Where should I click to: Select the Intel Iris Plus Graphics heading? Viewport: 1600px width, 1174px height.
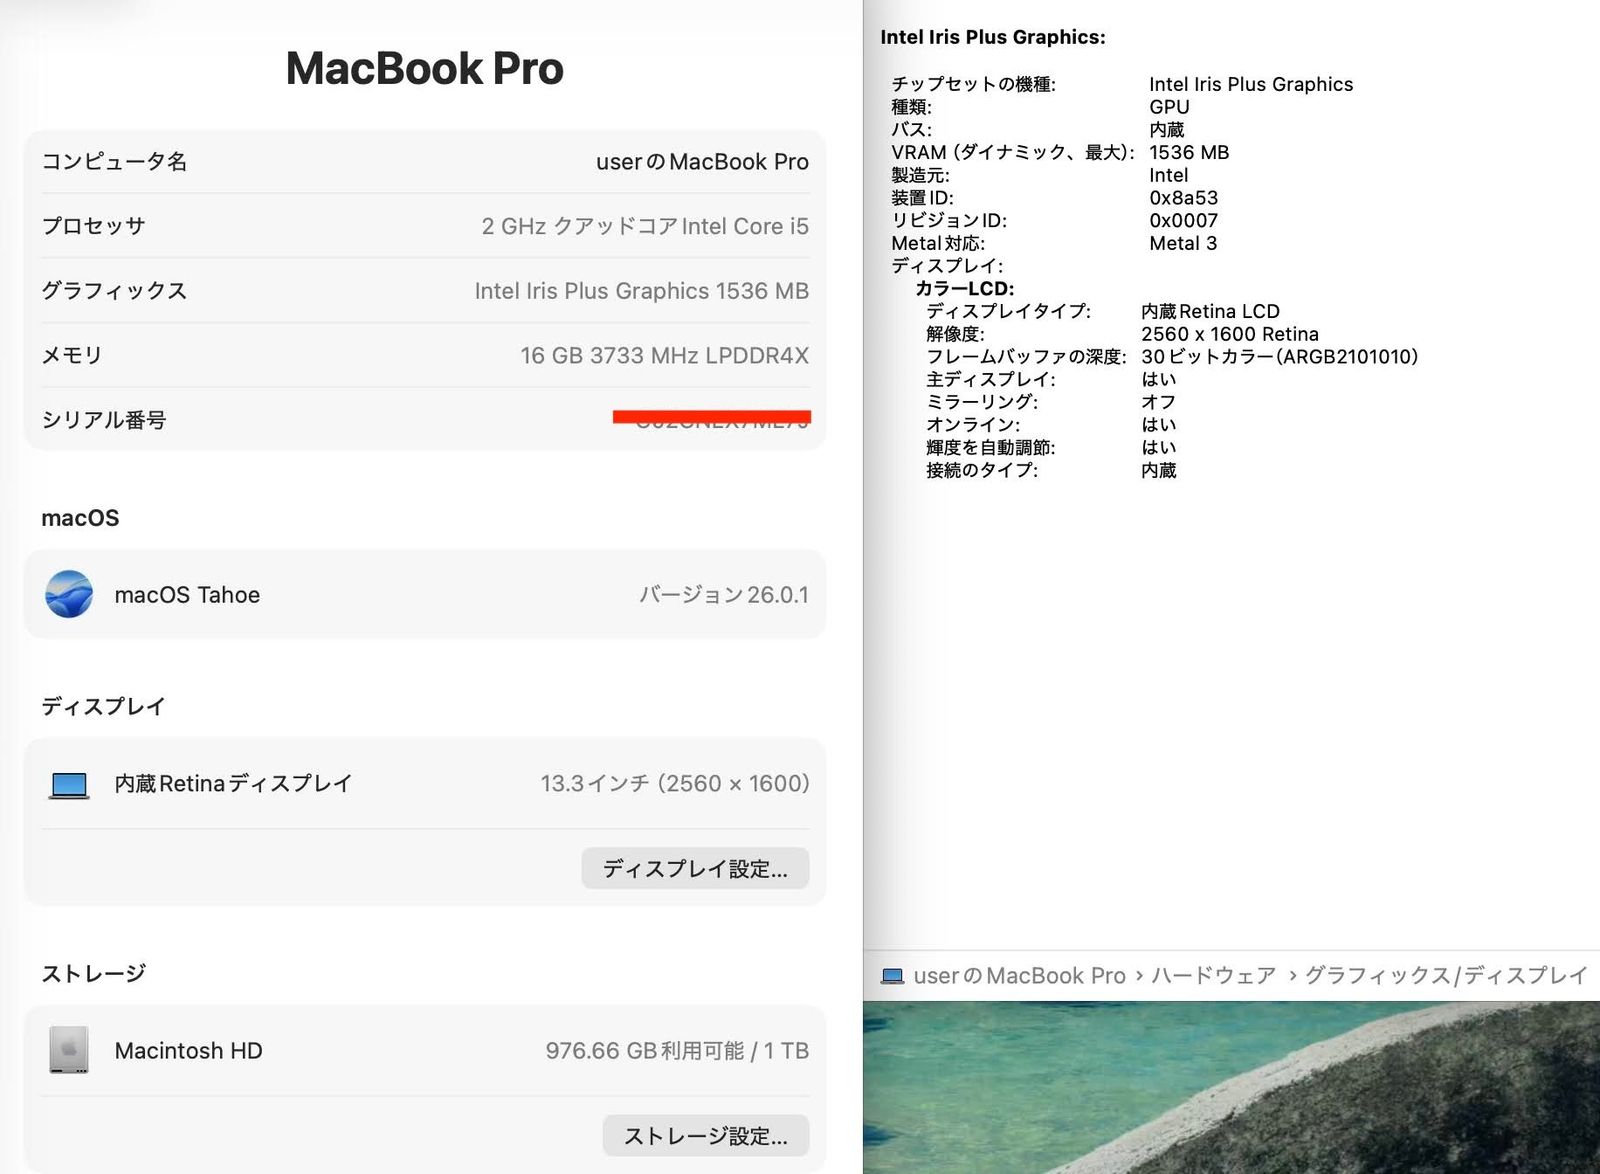pos(992,38)
